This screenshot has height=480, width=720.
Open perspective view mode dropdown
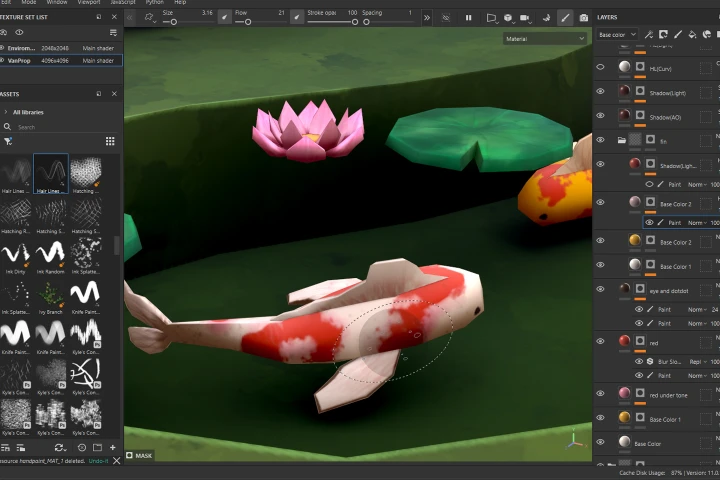coord(491,18)
